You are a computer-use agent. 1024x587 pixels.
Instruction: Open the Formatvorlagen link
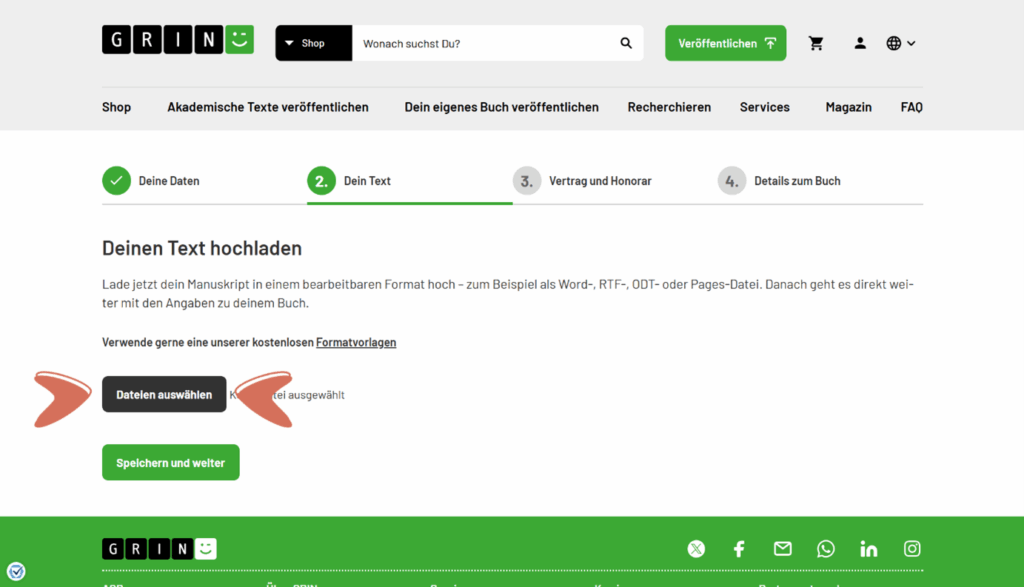356,342
